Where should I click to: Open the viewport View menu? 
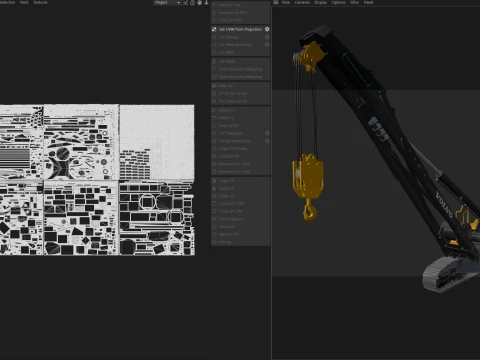pos(286,2)
